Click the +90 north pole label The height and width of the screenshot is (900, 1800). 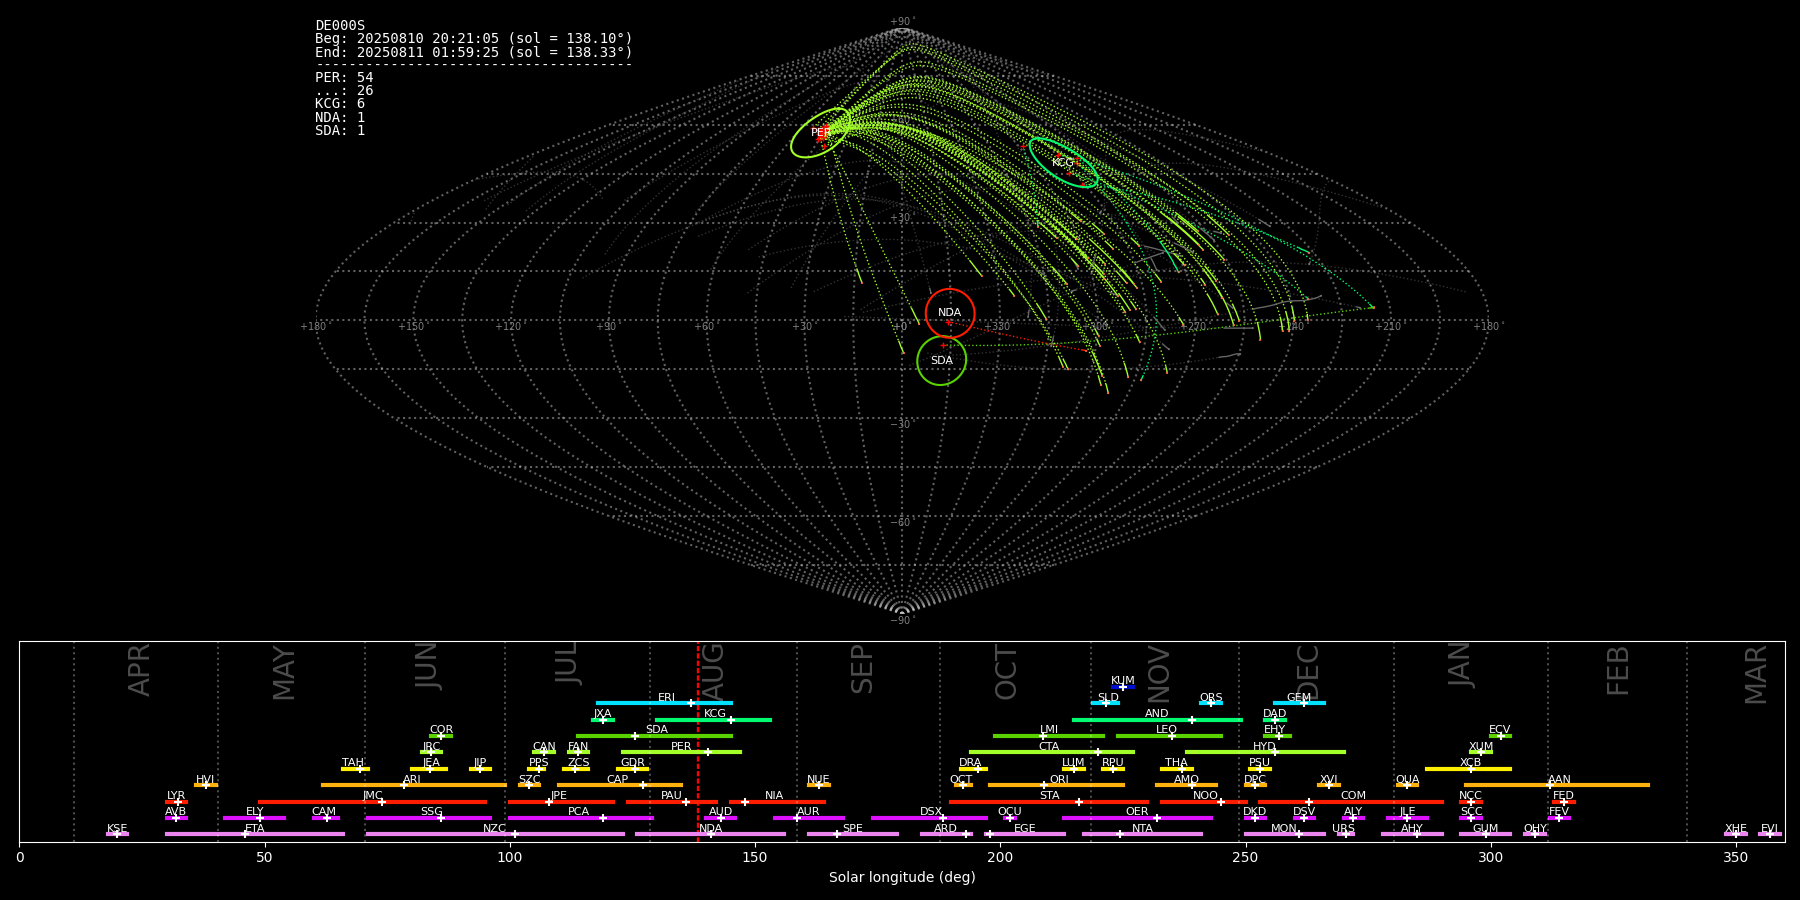click(901, 22)
